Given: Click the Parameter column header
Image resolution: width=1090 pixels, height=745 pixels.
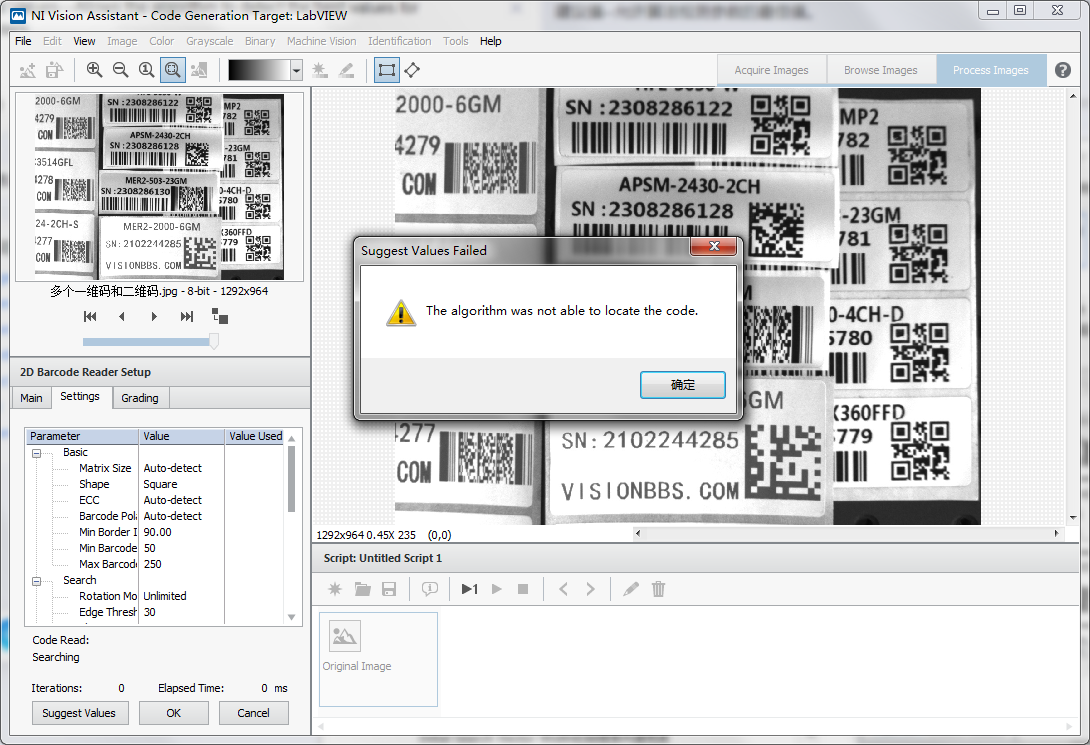Looking at the screenshot, I should (83, 436).
